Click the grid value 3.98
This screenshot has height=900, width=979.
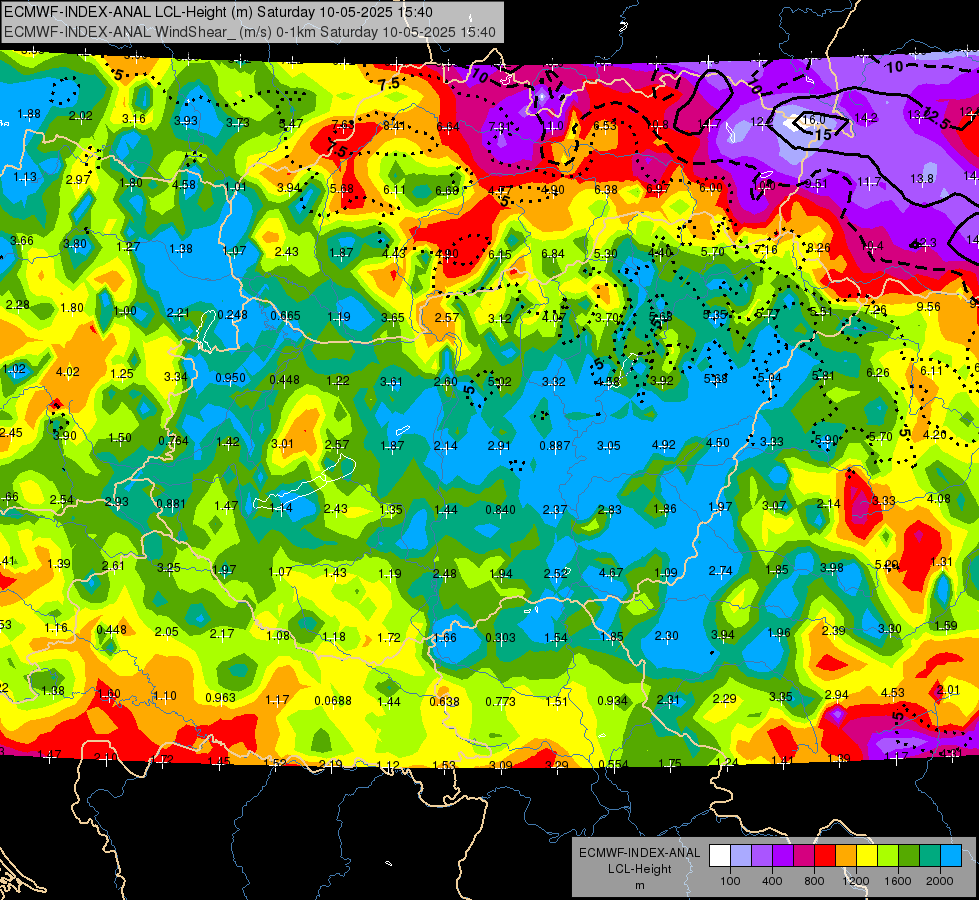tap(832, 567)
